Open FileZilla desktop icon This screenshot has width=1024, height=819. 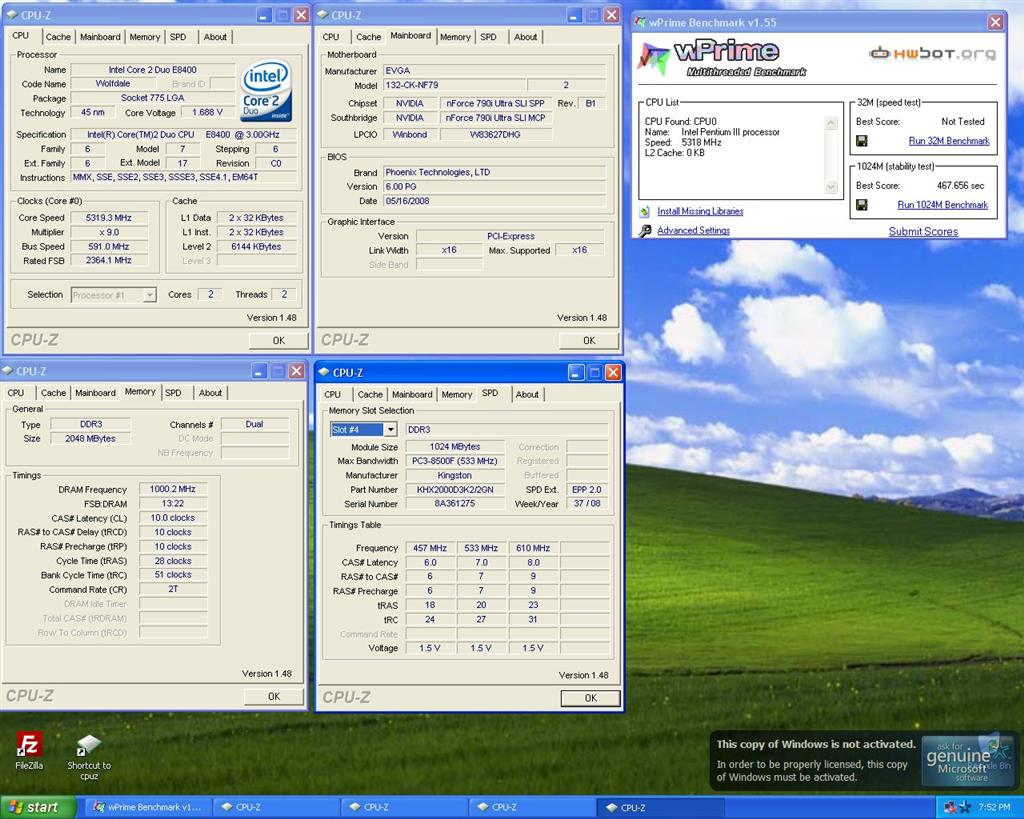29,750
